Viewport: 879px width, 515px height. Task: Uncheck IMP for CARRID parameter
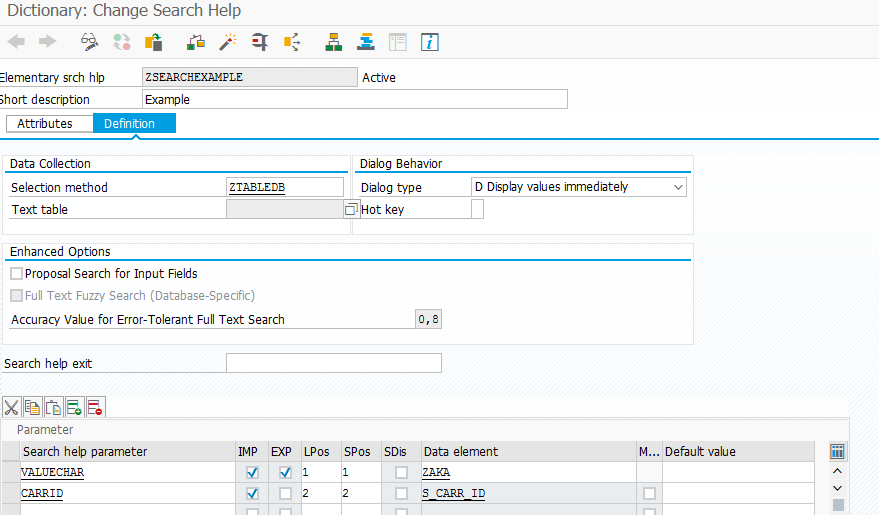pyautogui.click(x=252, y=494)
